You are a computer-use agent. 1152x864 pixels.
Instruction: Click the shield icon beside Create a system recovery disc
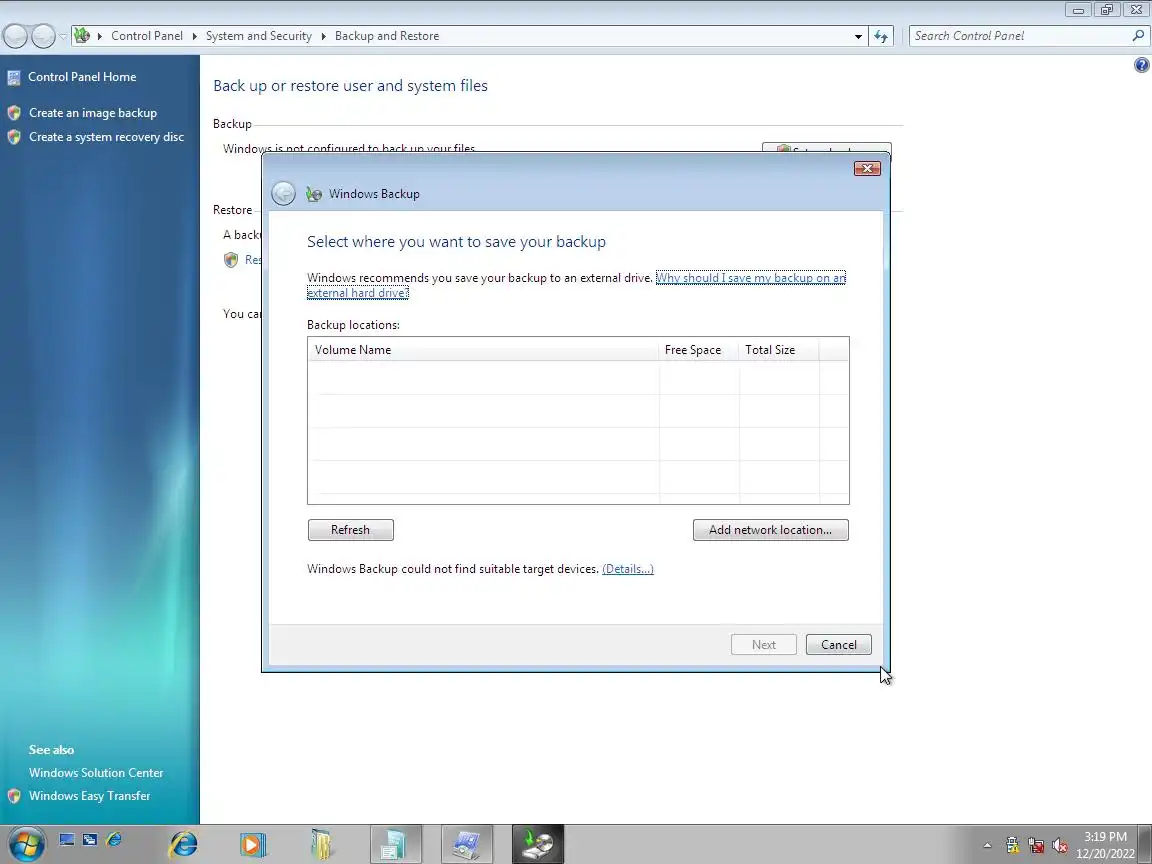pos(14,137)
